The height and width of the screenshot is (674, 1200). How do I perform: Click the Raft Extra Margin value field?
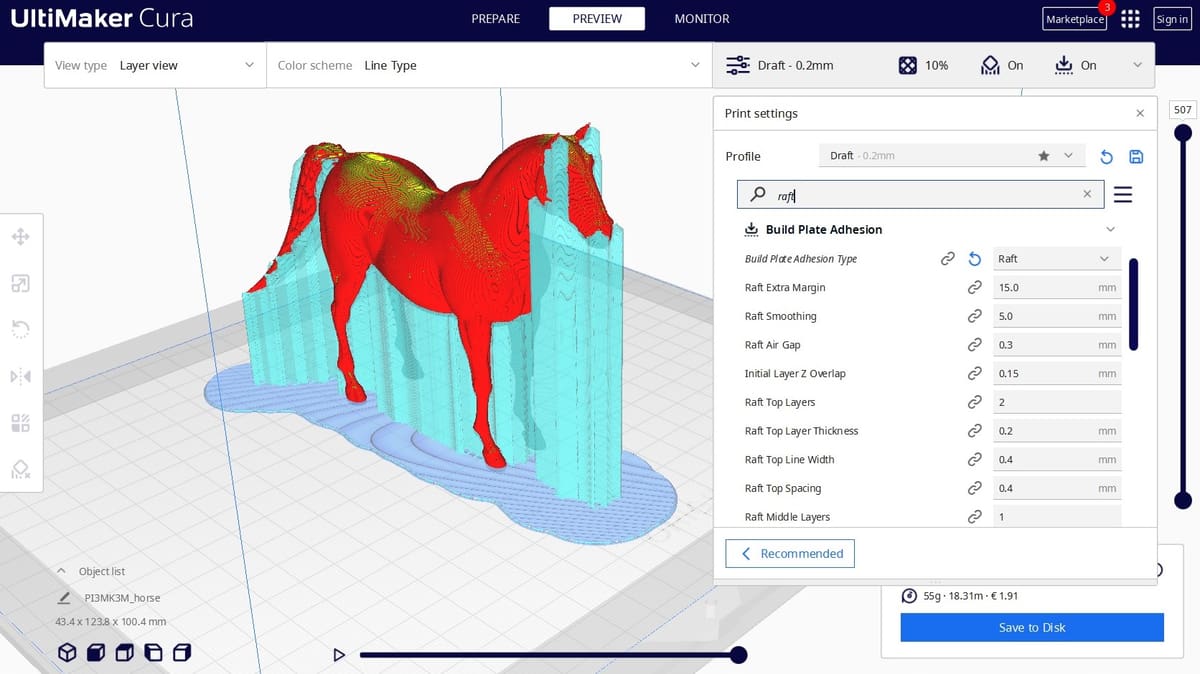[1057, 288]
